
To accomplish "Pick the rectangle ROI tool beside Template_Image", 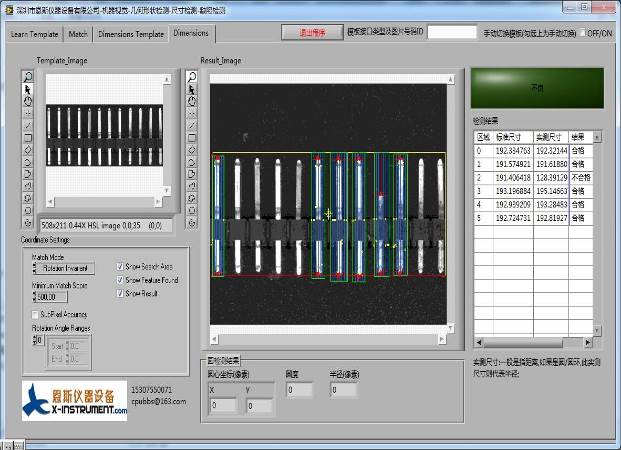I will pos(27,138).
